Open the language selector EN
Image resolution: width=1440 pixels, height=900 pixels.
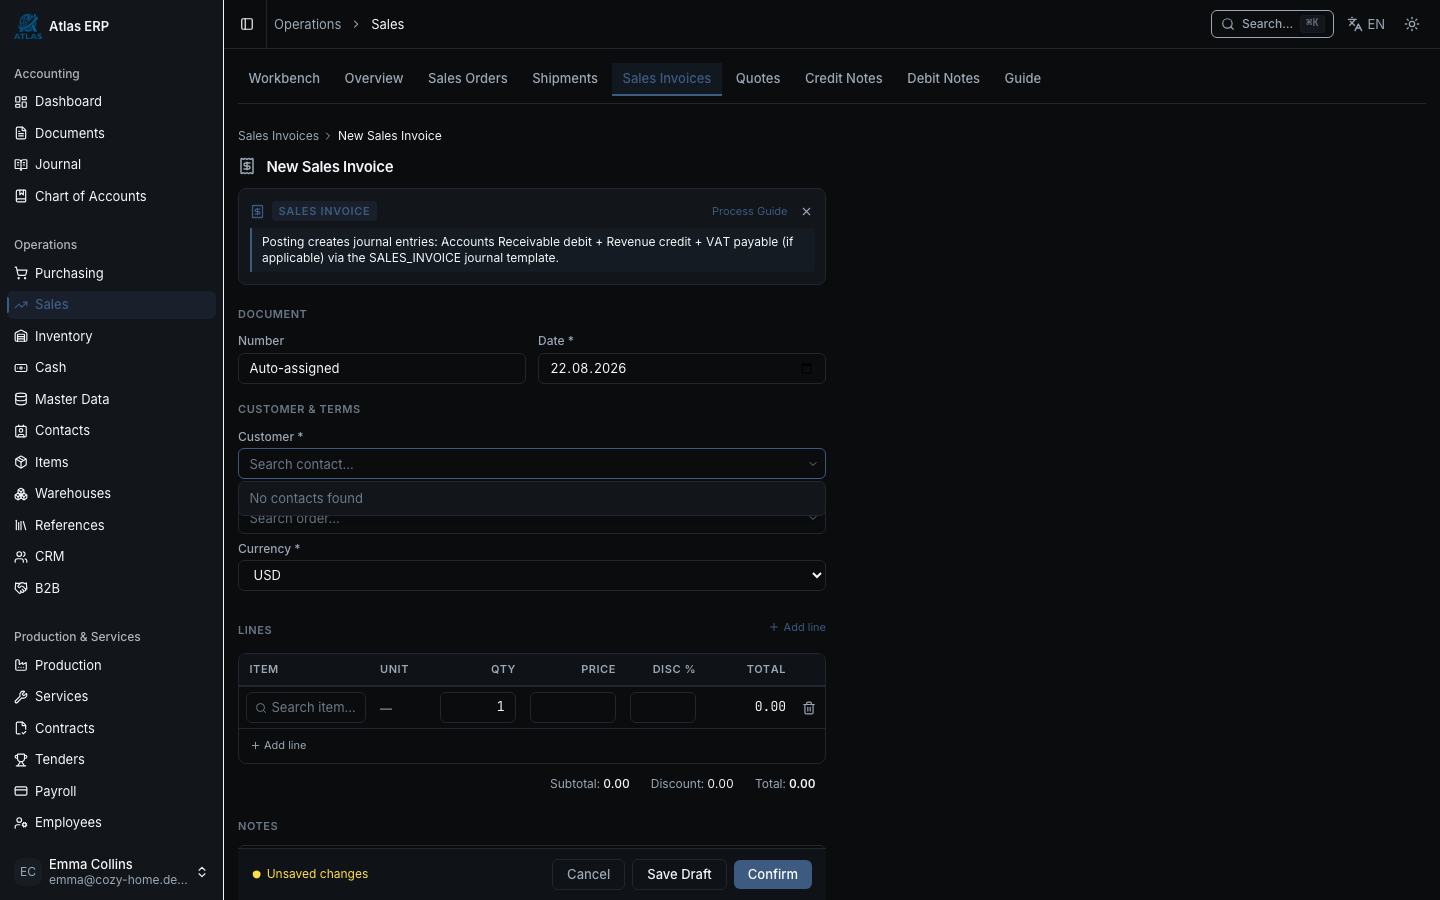coord(1366,24)
